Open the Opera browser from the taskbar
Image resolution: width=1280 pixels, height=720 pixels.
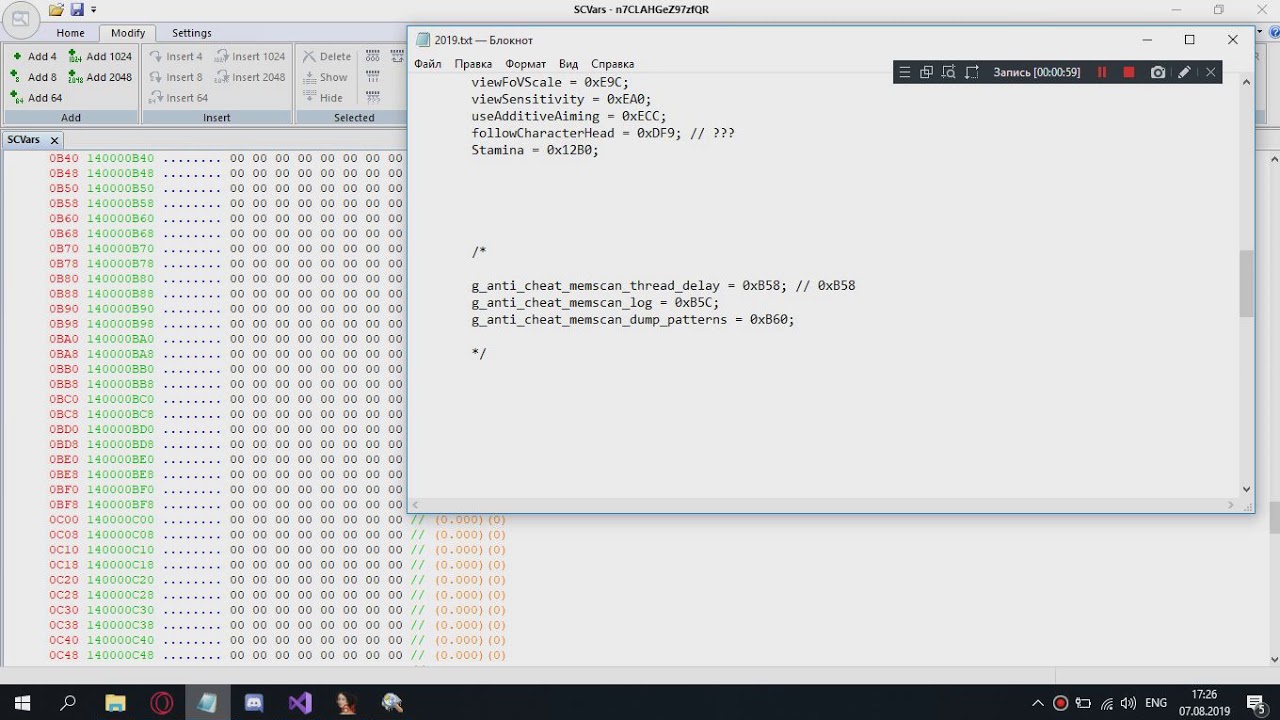161,703
